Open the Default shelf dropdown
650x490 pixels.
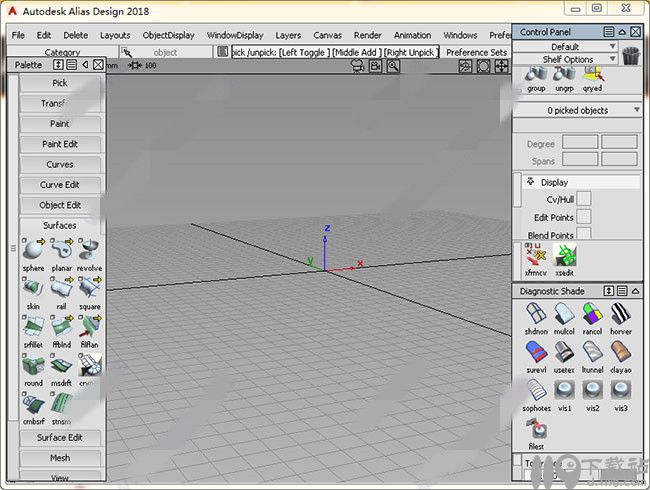click(565, 46)
